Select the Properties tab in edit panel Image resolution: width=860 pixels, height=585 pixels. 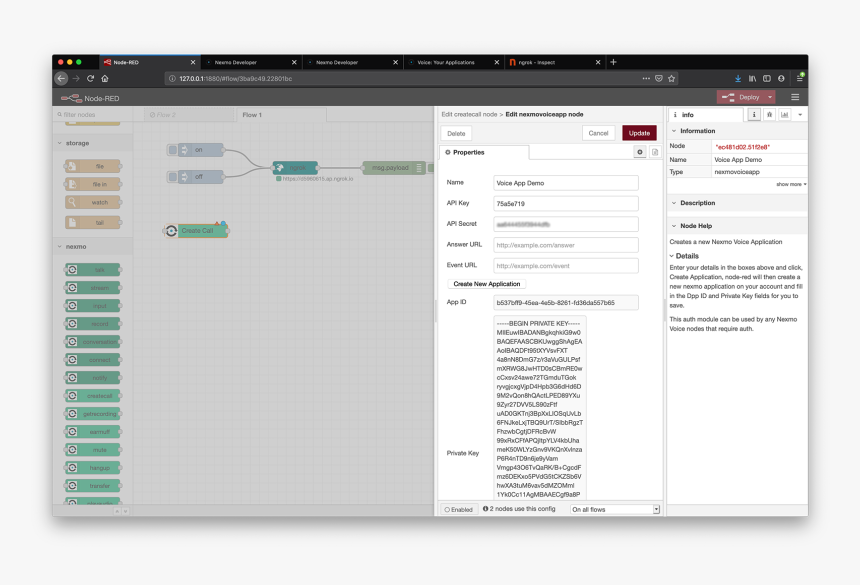click(484, 152)
